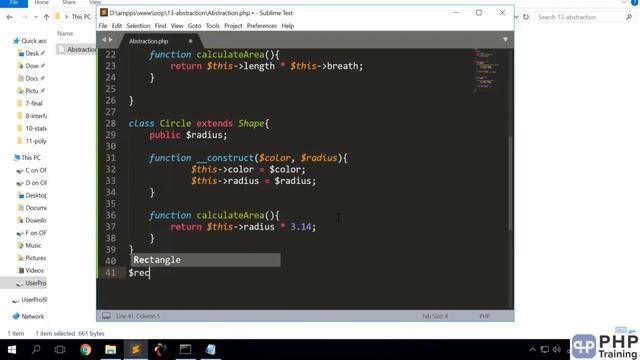Open the Tools menu

click(212, 26)
